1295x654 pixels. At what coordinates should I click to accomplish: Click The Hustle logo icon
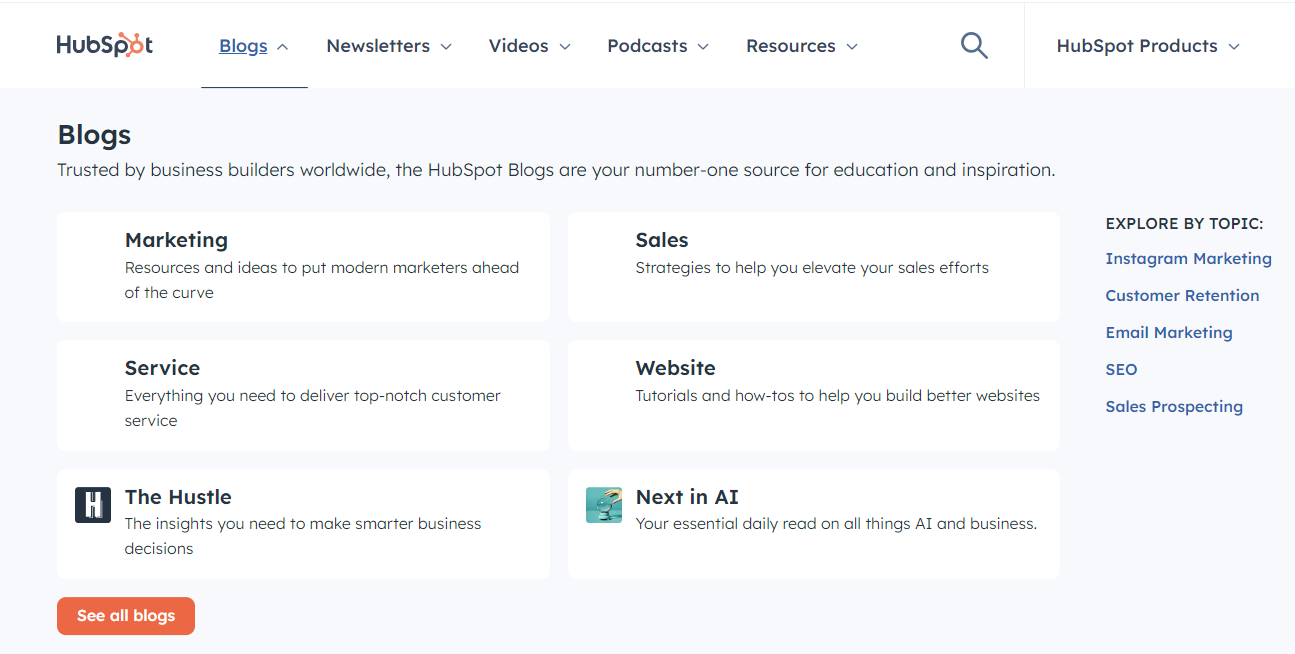tap(93, 505)
